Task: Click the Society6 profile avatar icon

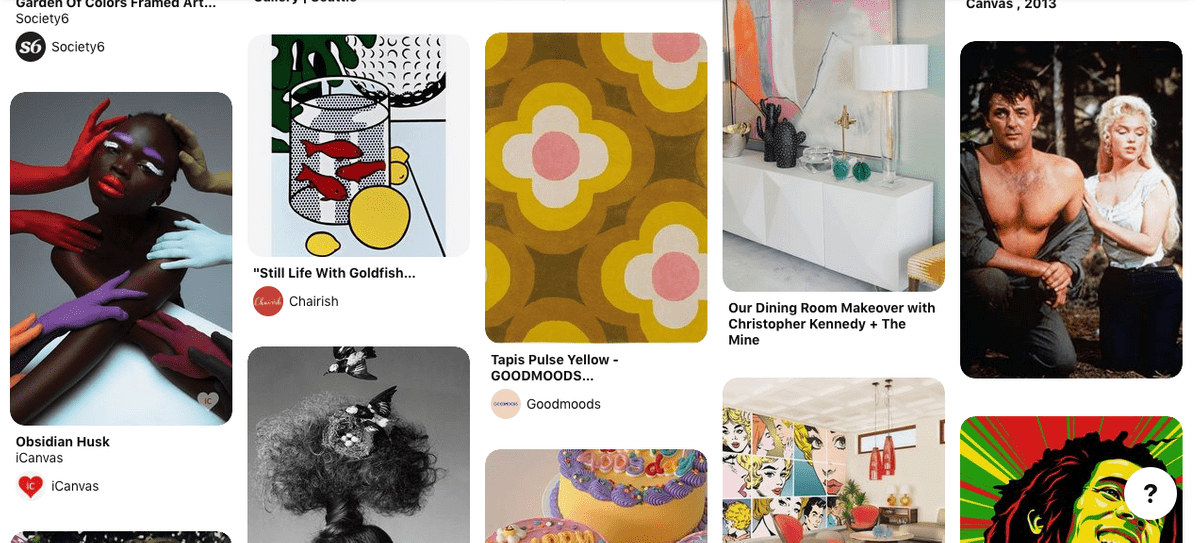Action: coord(31,46)
